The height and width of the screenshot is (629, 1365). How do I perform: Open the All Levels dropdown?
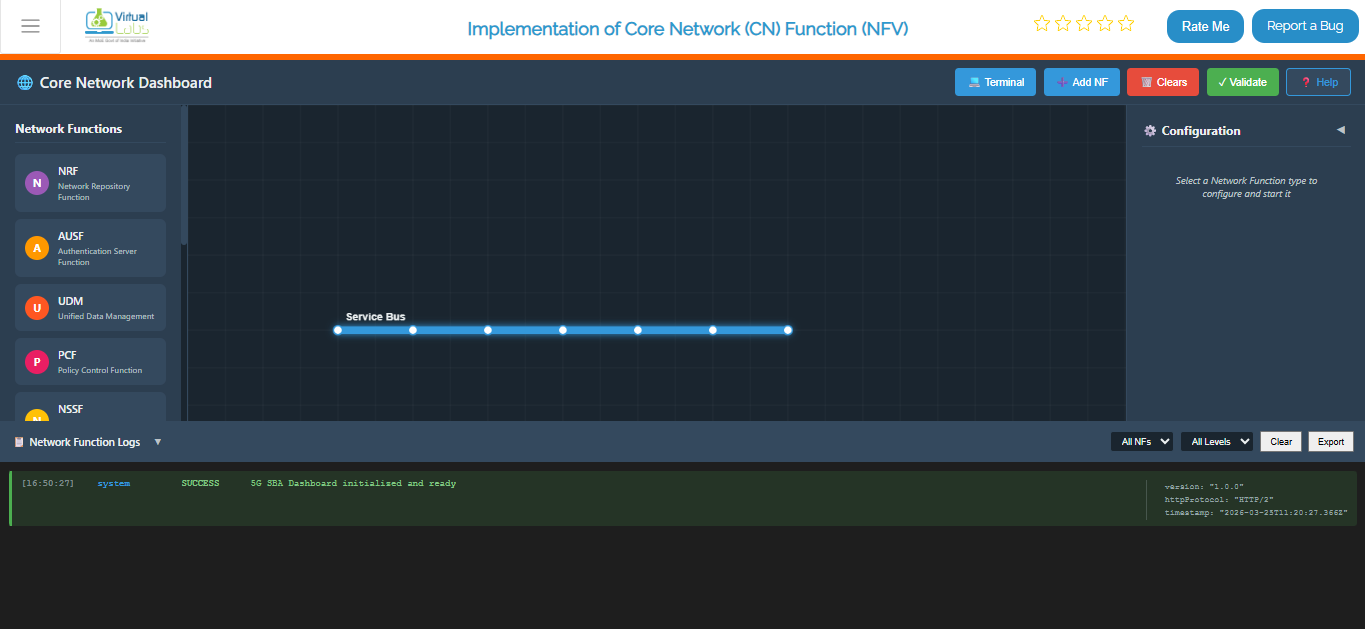(x=1217, y=441)
